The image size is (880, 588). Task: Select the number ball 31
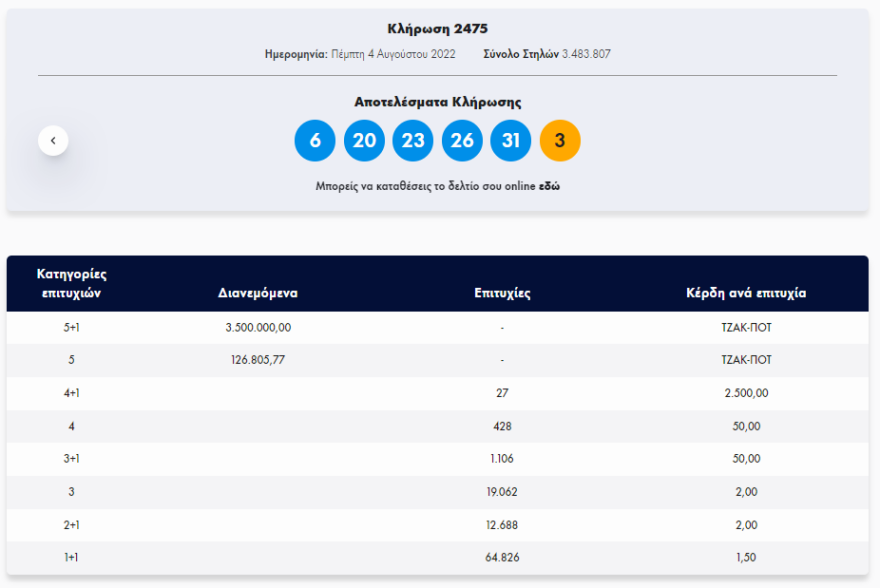coord(510,140)
